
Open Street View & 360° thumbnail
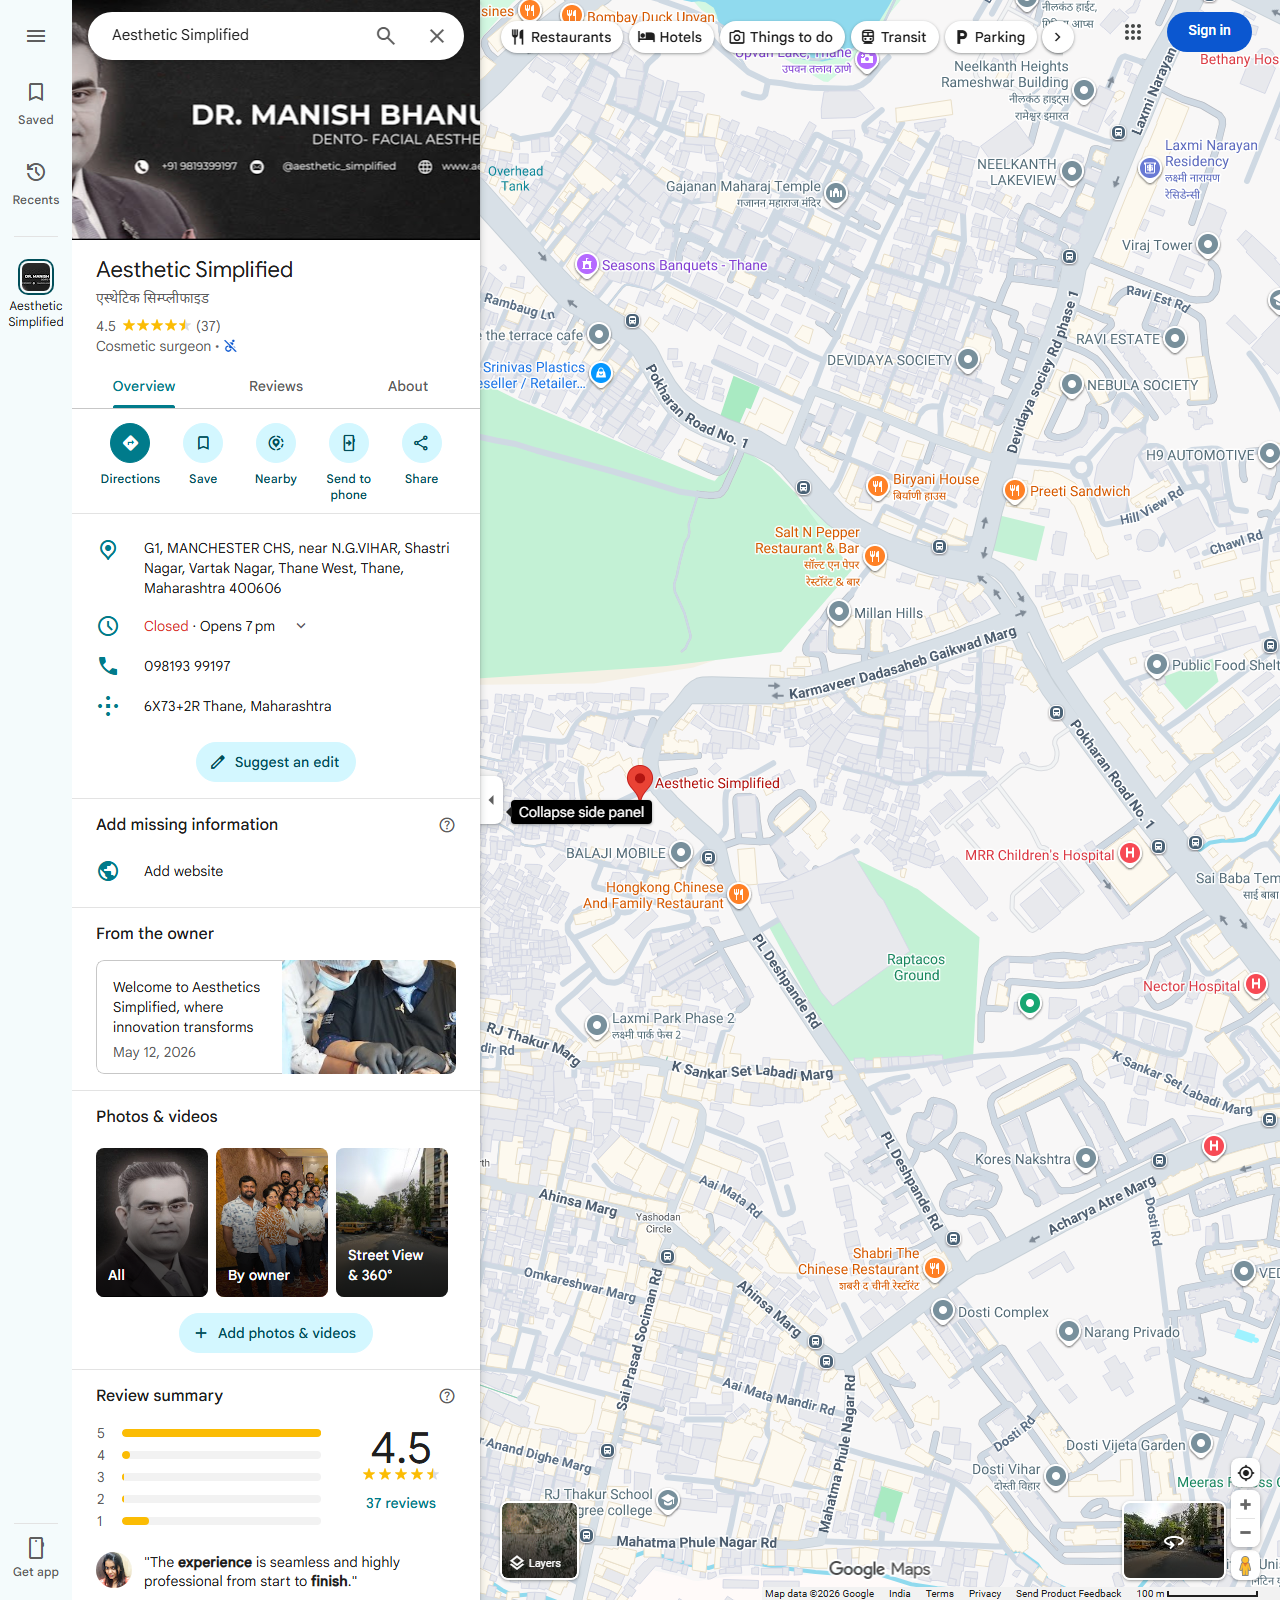pyautogui.click(x=392, y=1222)
